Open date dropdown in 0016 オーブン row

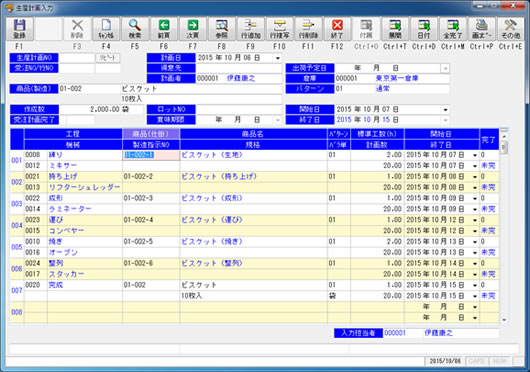(475, 253)
